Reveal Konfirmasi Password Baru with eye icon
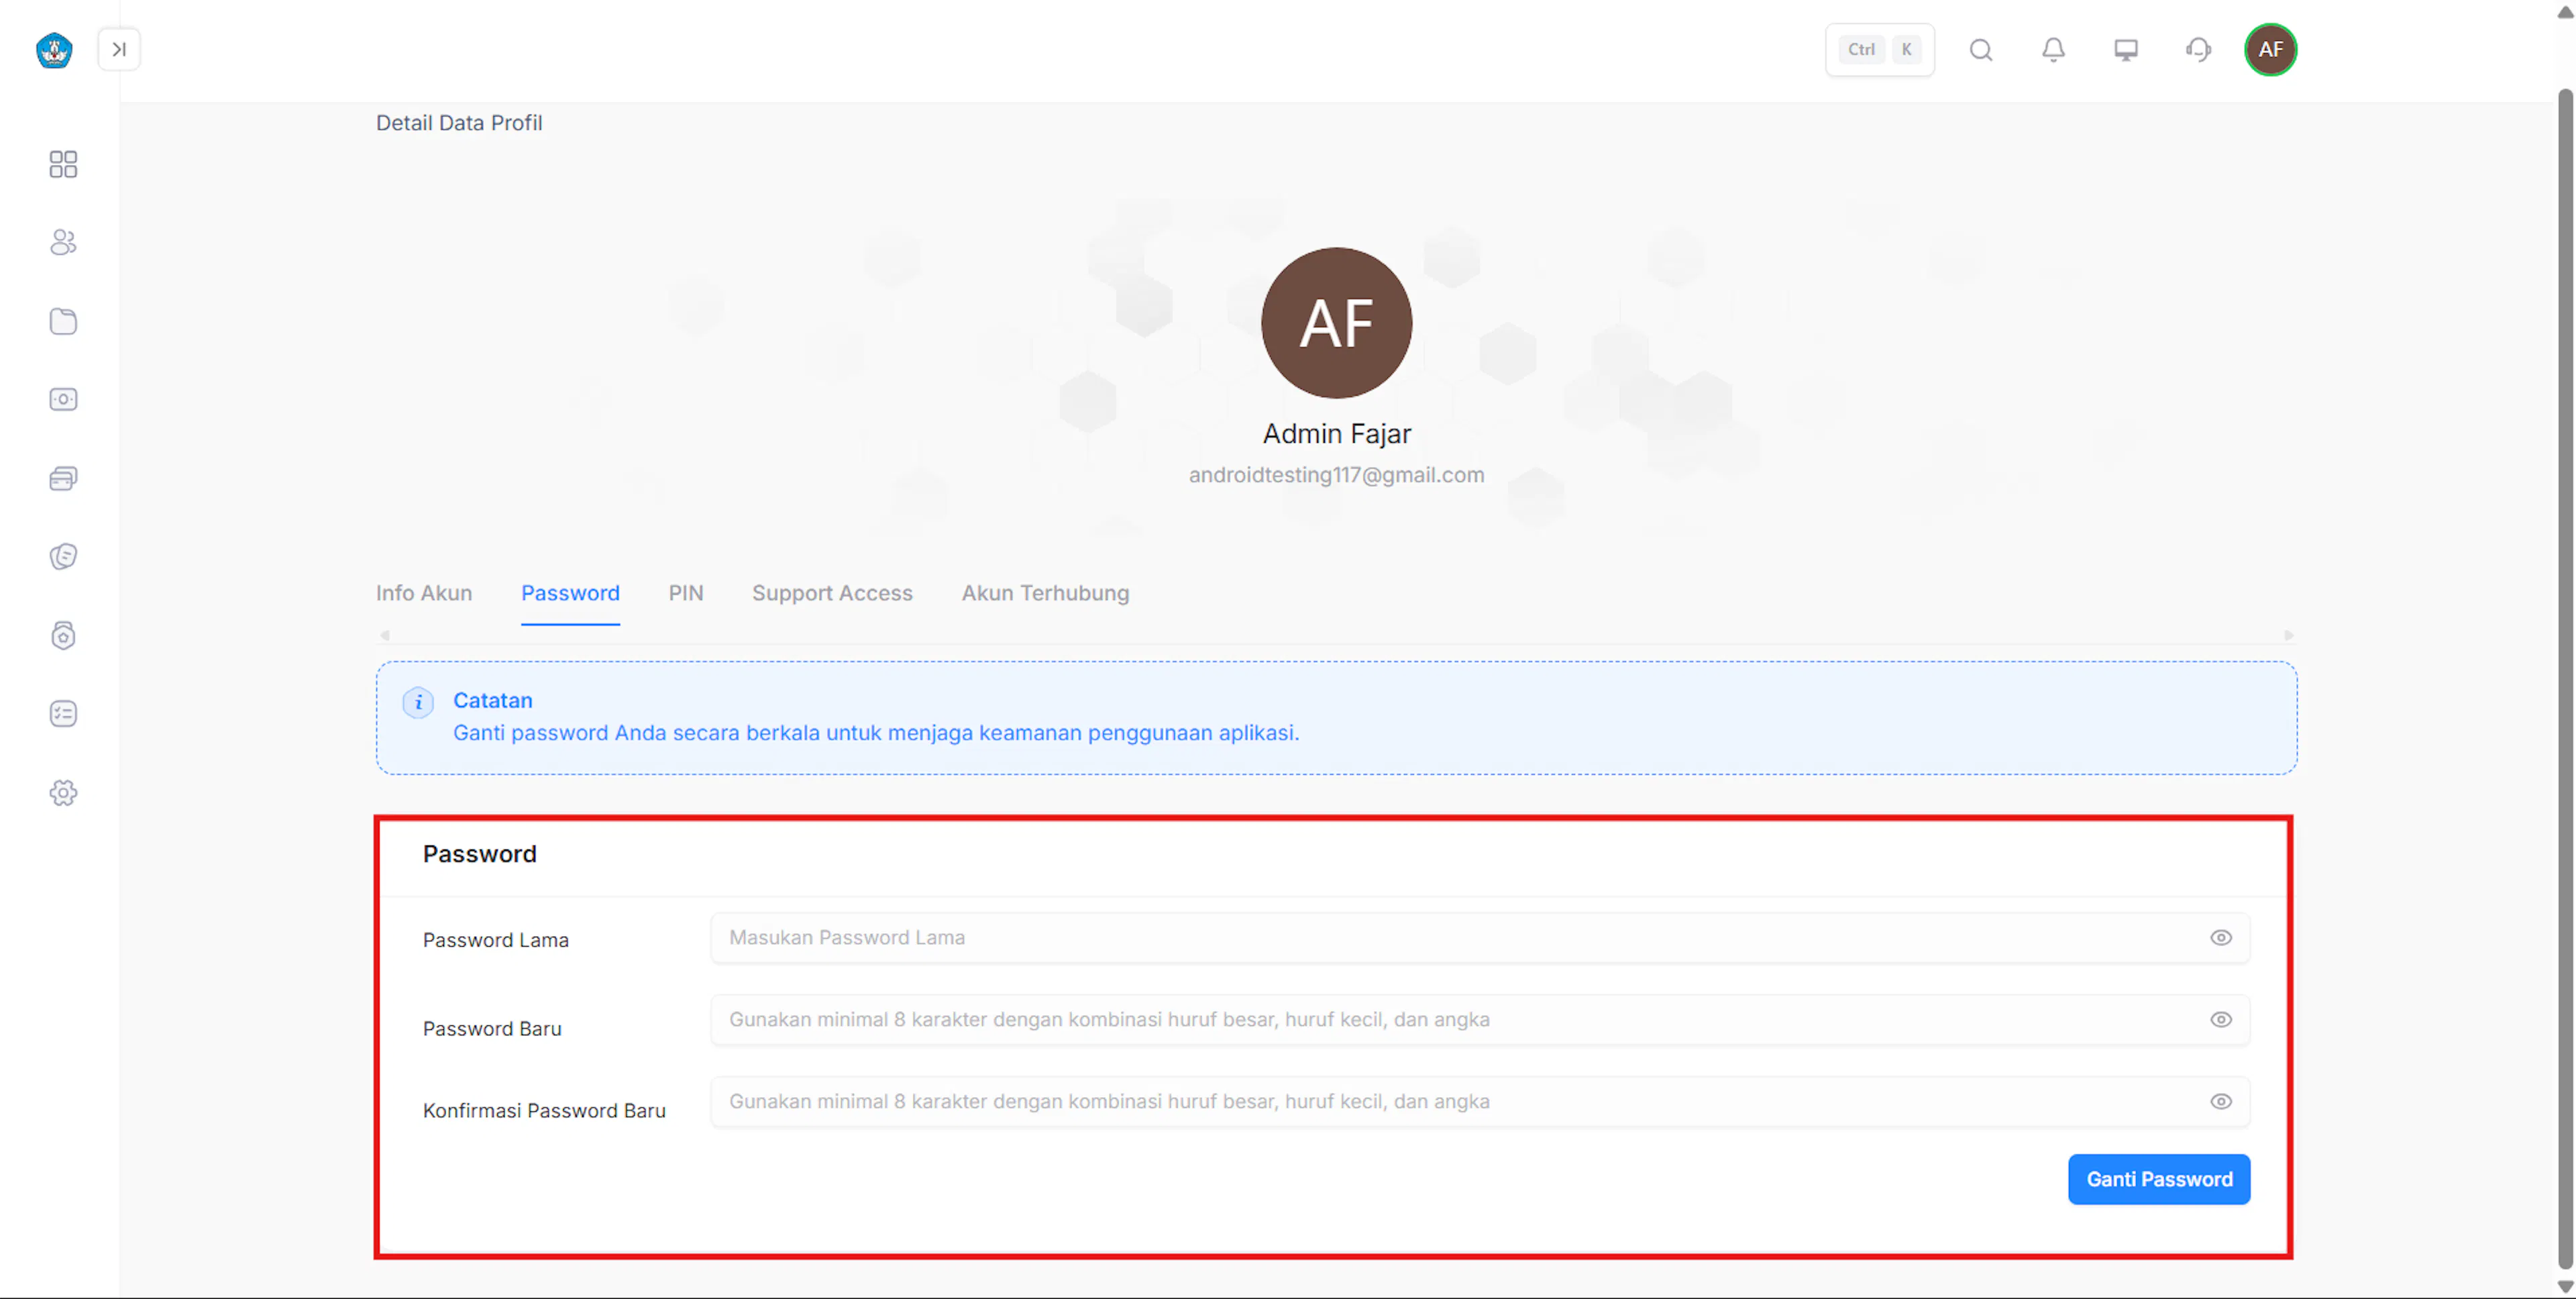This screenshot has width=2576, height=1299. 2220,1101
